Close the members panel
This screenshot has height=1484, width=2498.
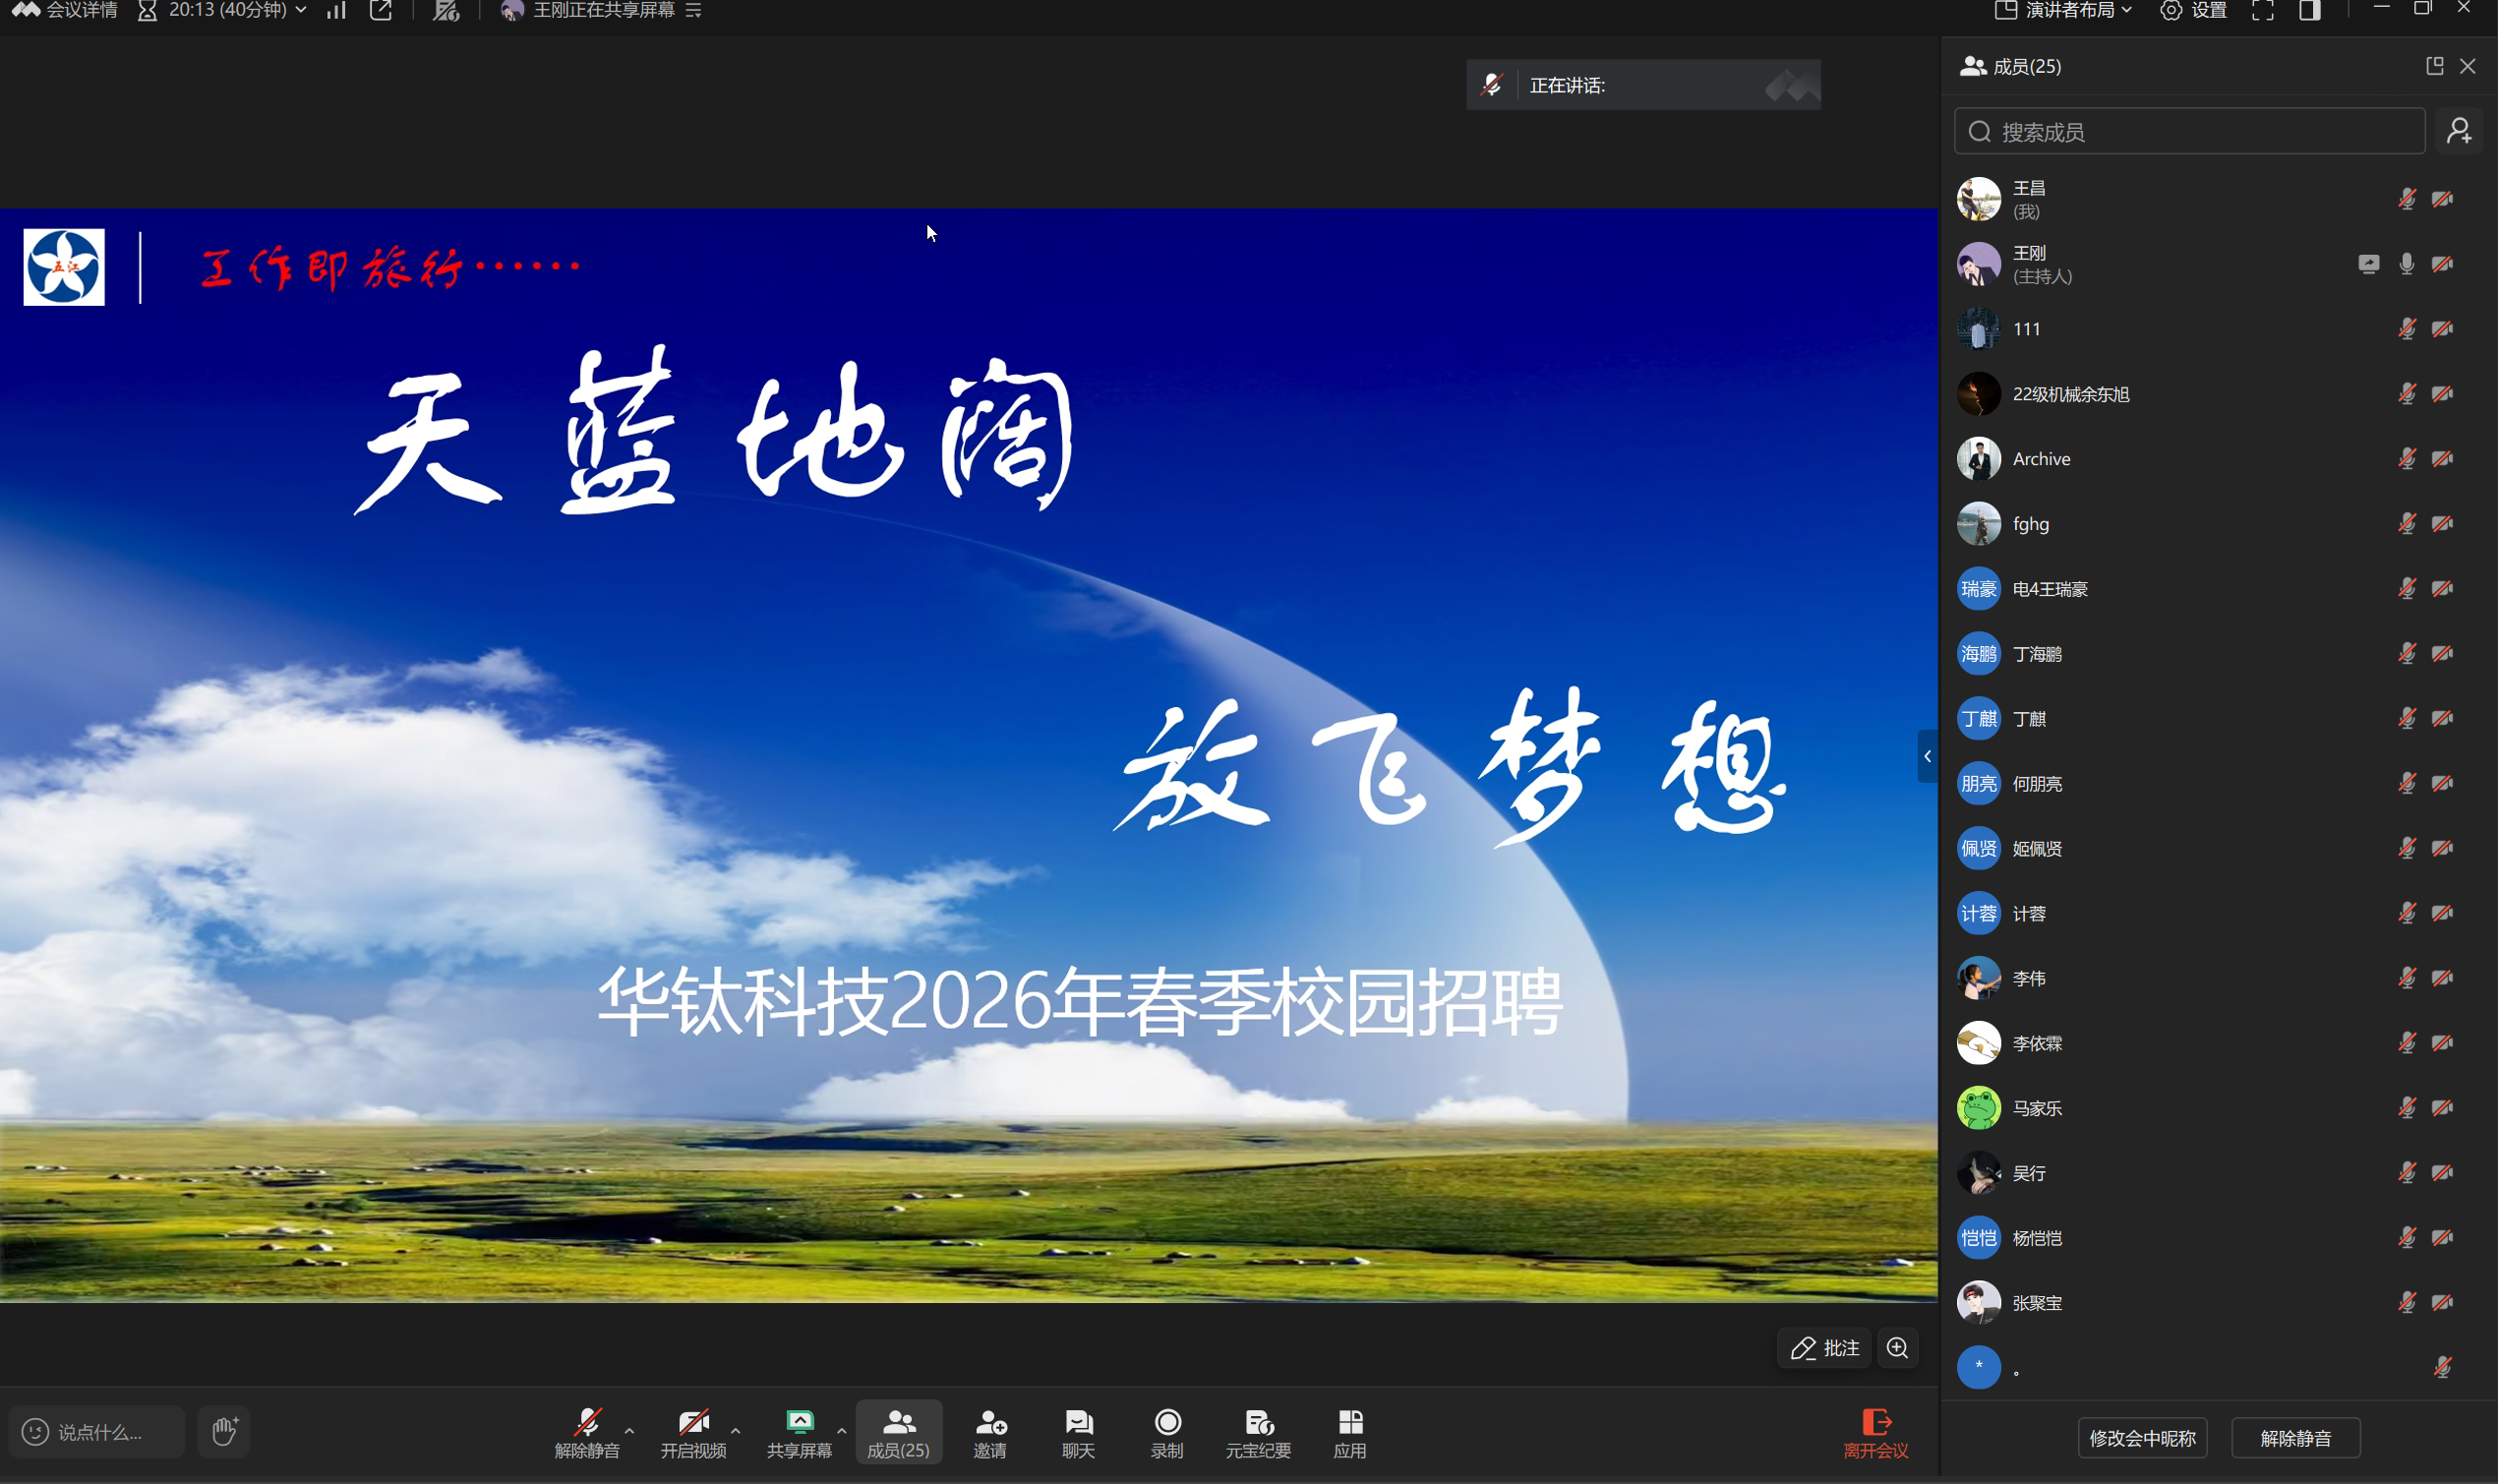click(2468, 66)
